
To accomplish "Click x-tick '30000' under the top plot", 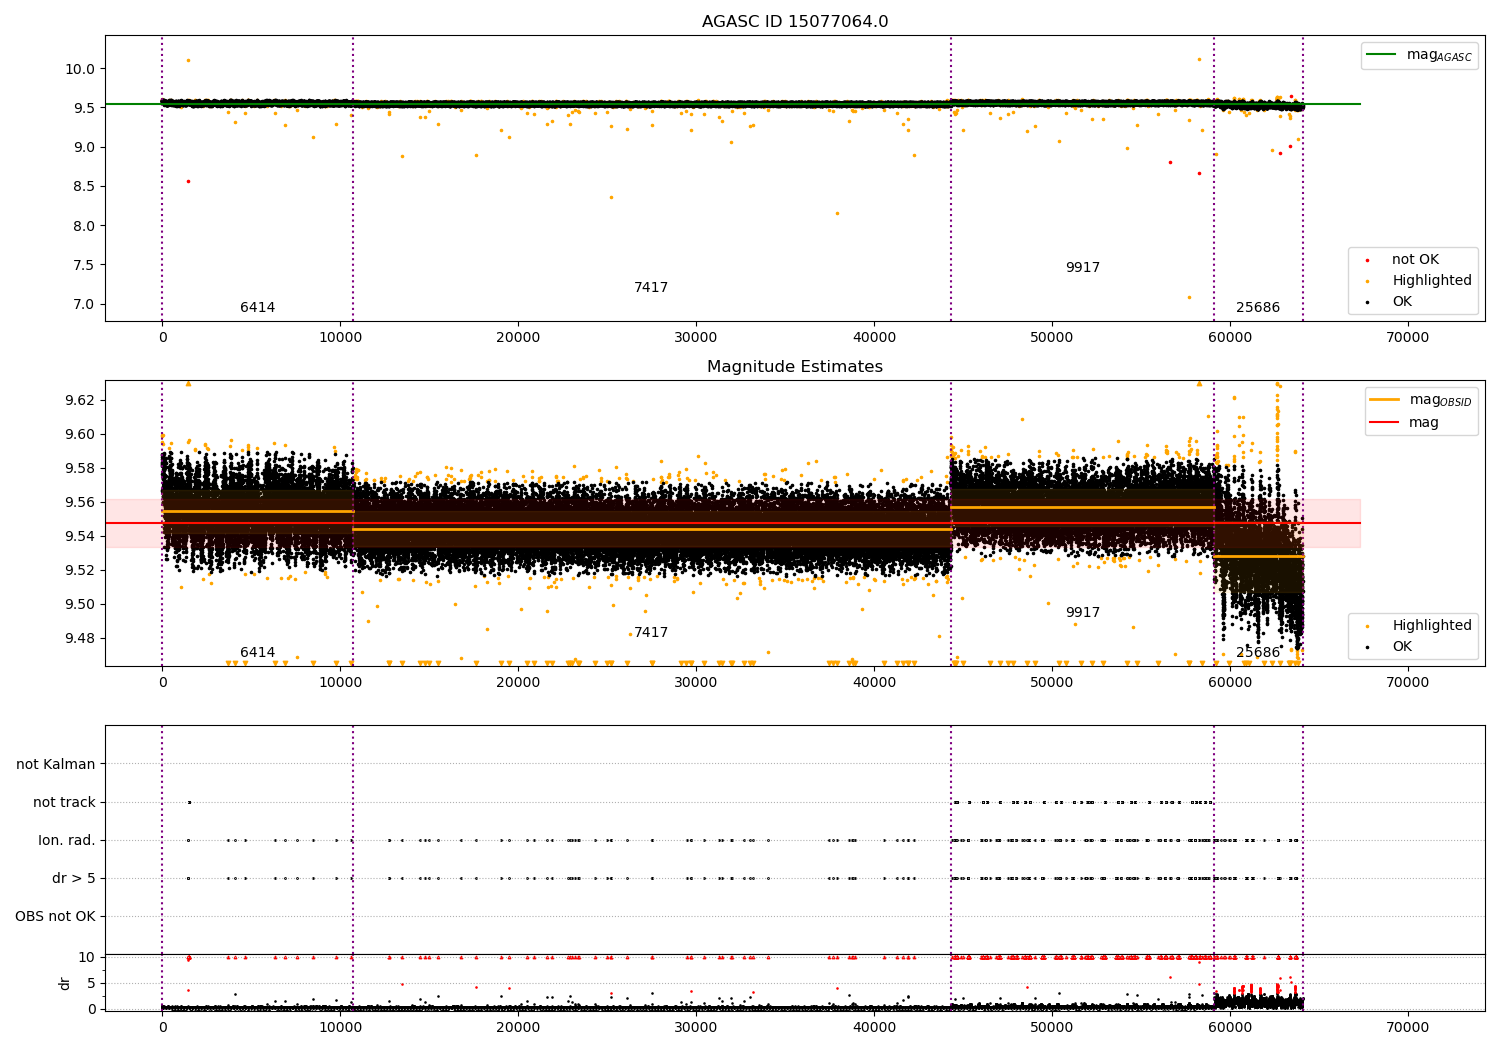I will [696, 338].
